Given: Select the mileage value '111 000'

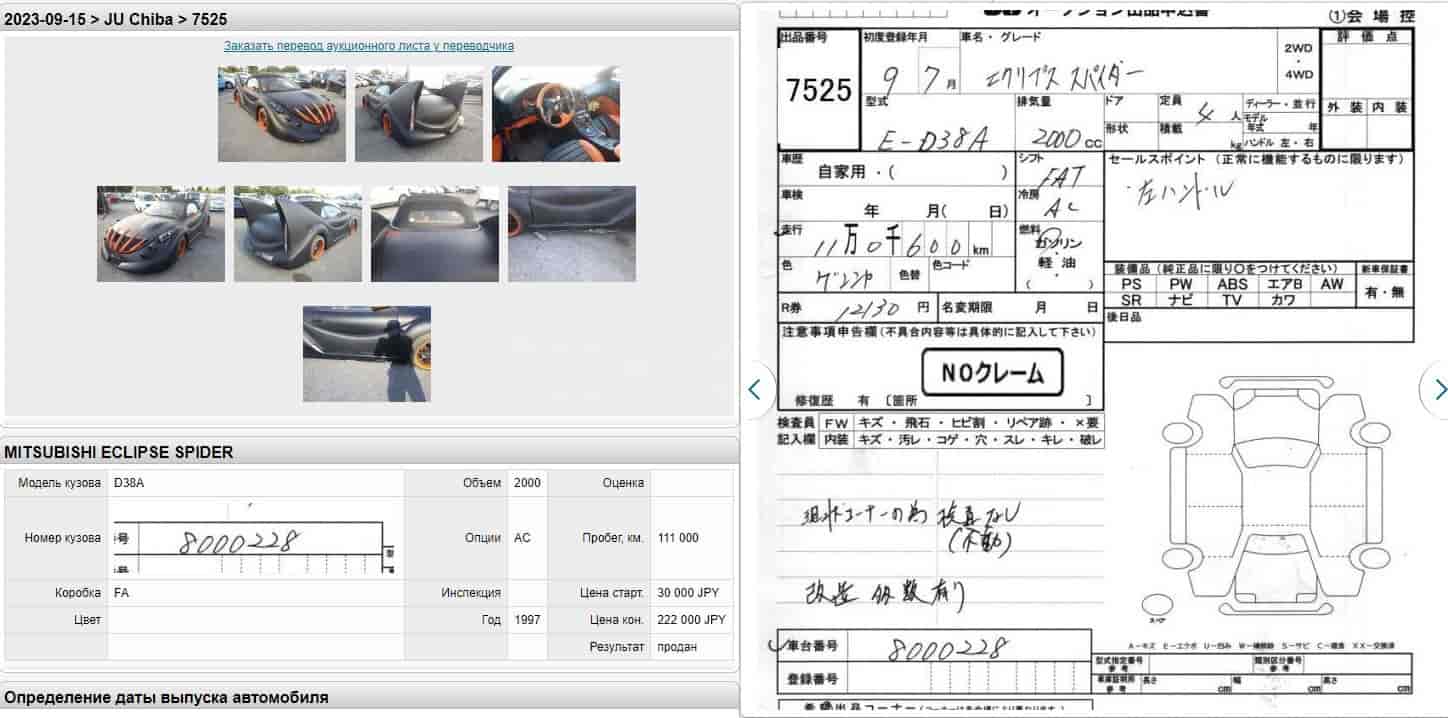Looking at the screenshot, I should (679, 538).
